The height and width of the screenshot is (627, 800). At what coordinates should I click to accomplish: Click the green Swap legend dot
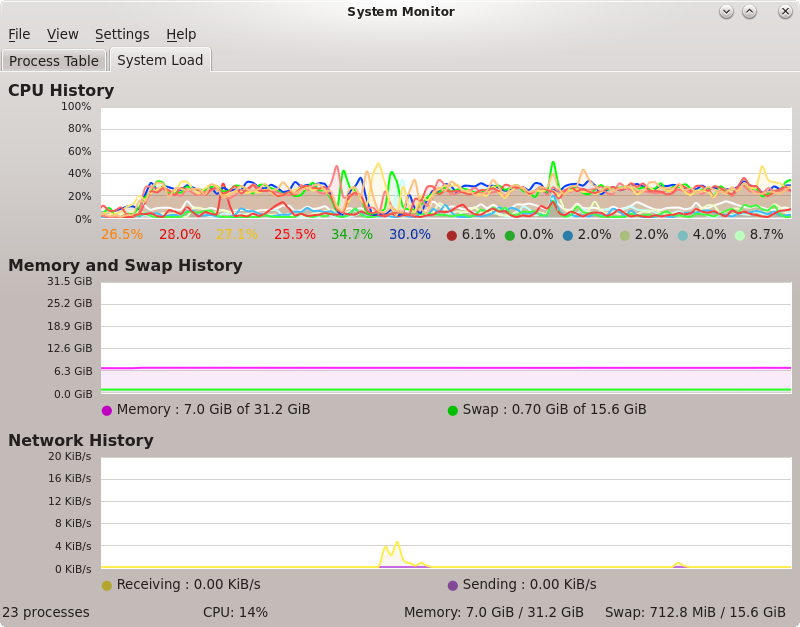(453, 411)
